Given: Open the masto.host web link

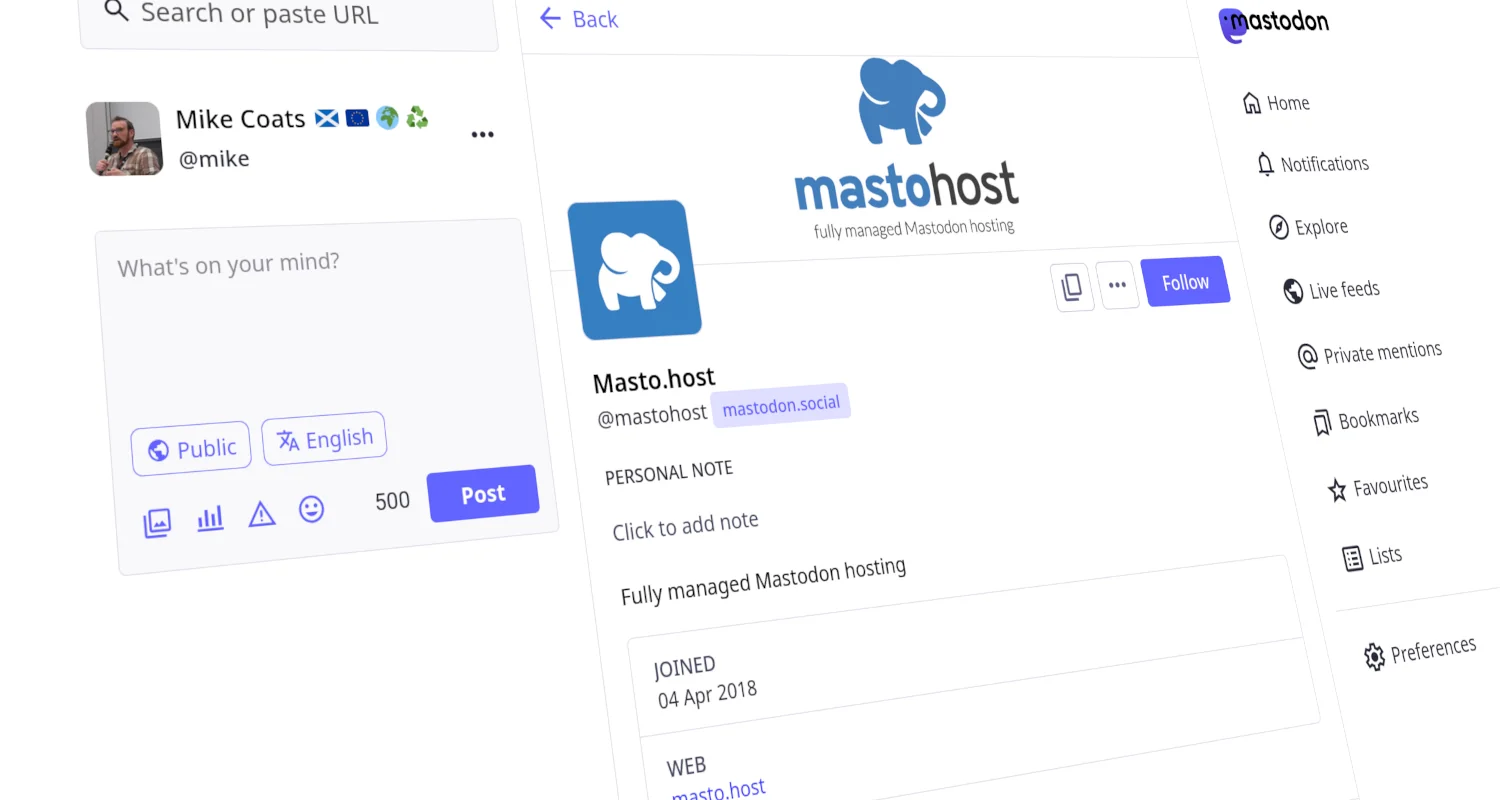Looking at the screenshot, I should pyautogui.click(x=718, y=792).
